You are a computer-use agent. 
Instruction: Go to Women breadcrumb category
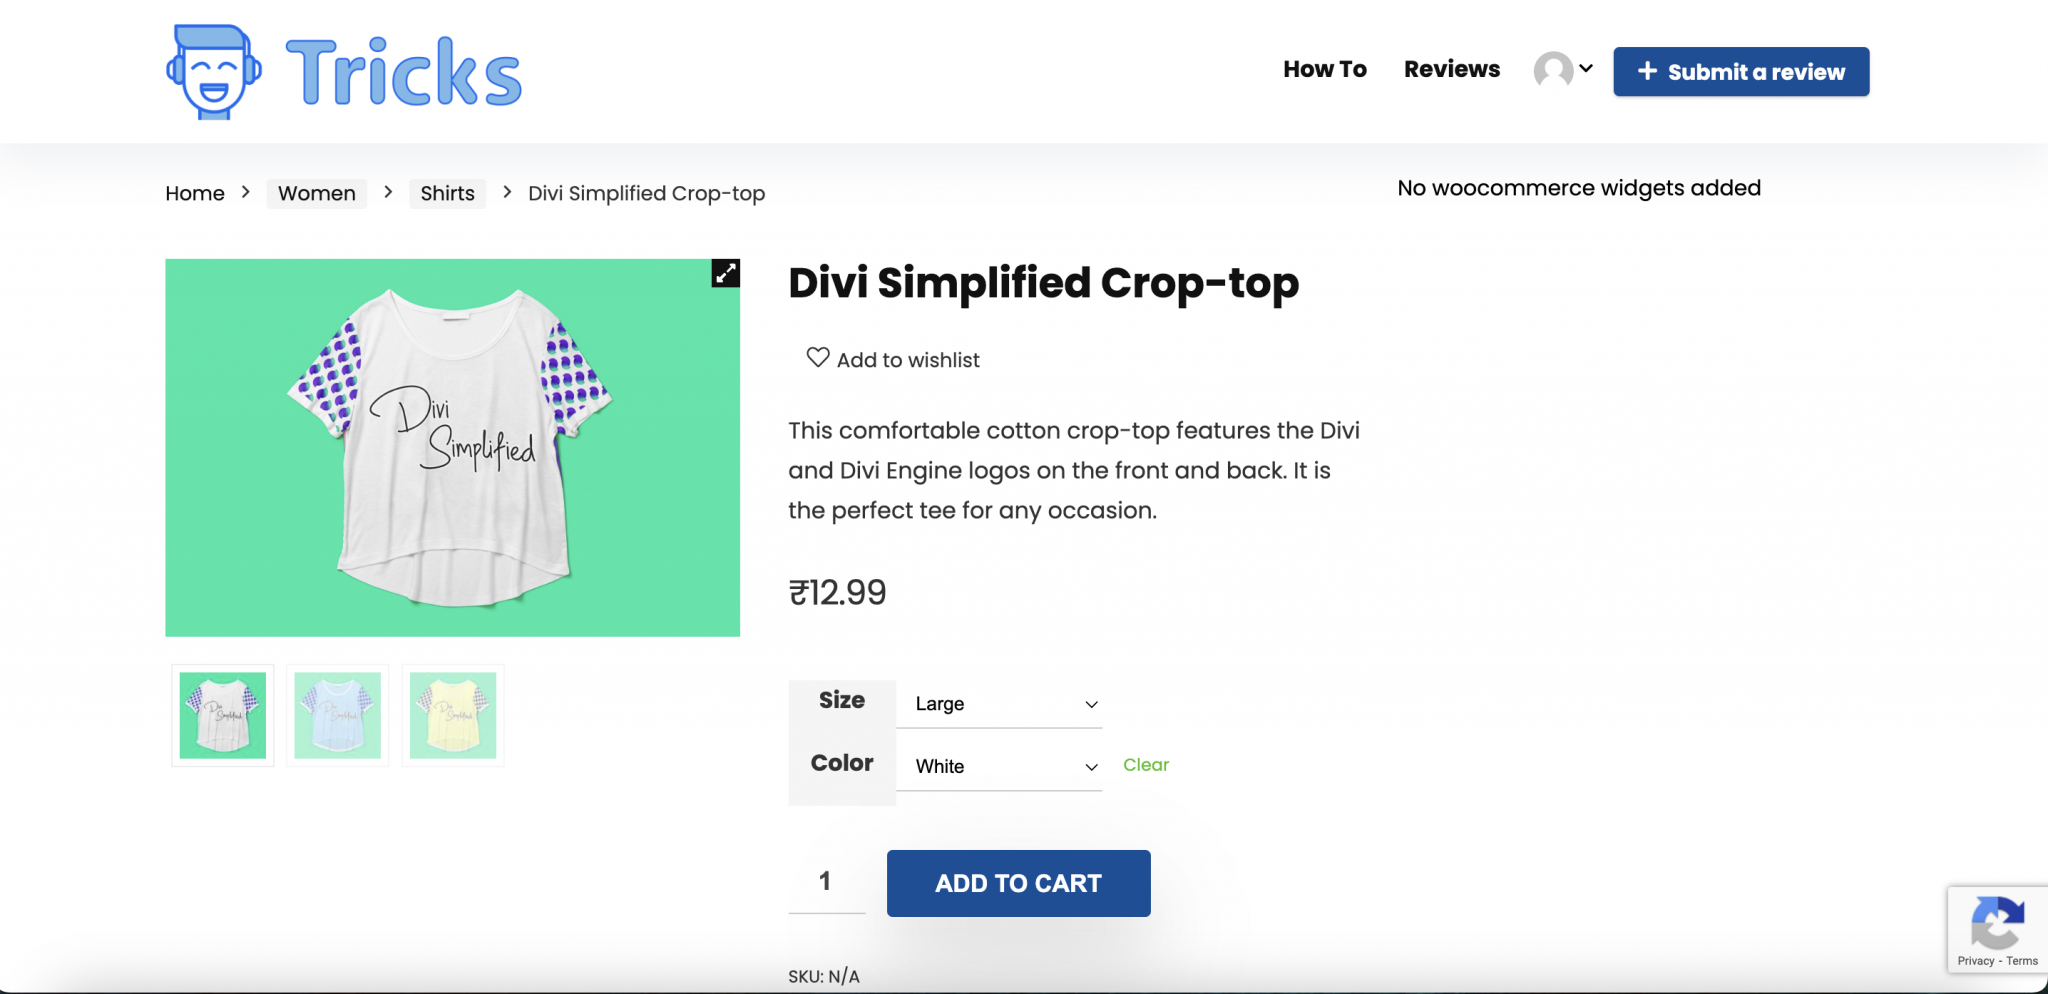[x=317, y=193]
